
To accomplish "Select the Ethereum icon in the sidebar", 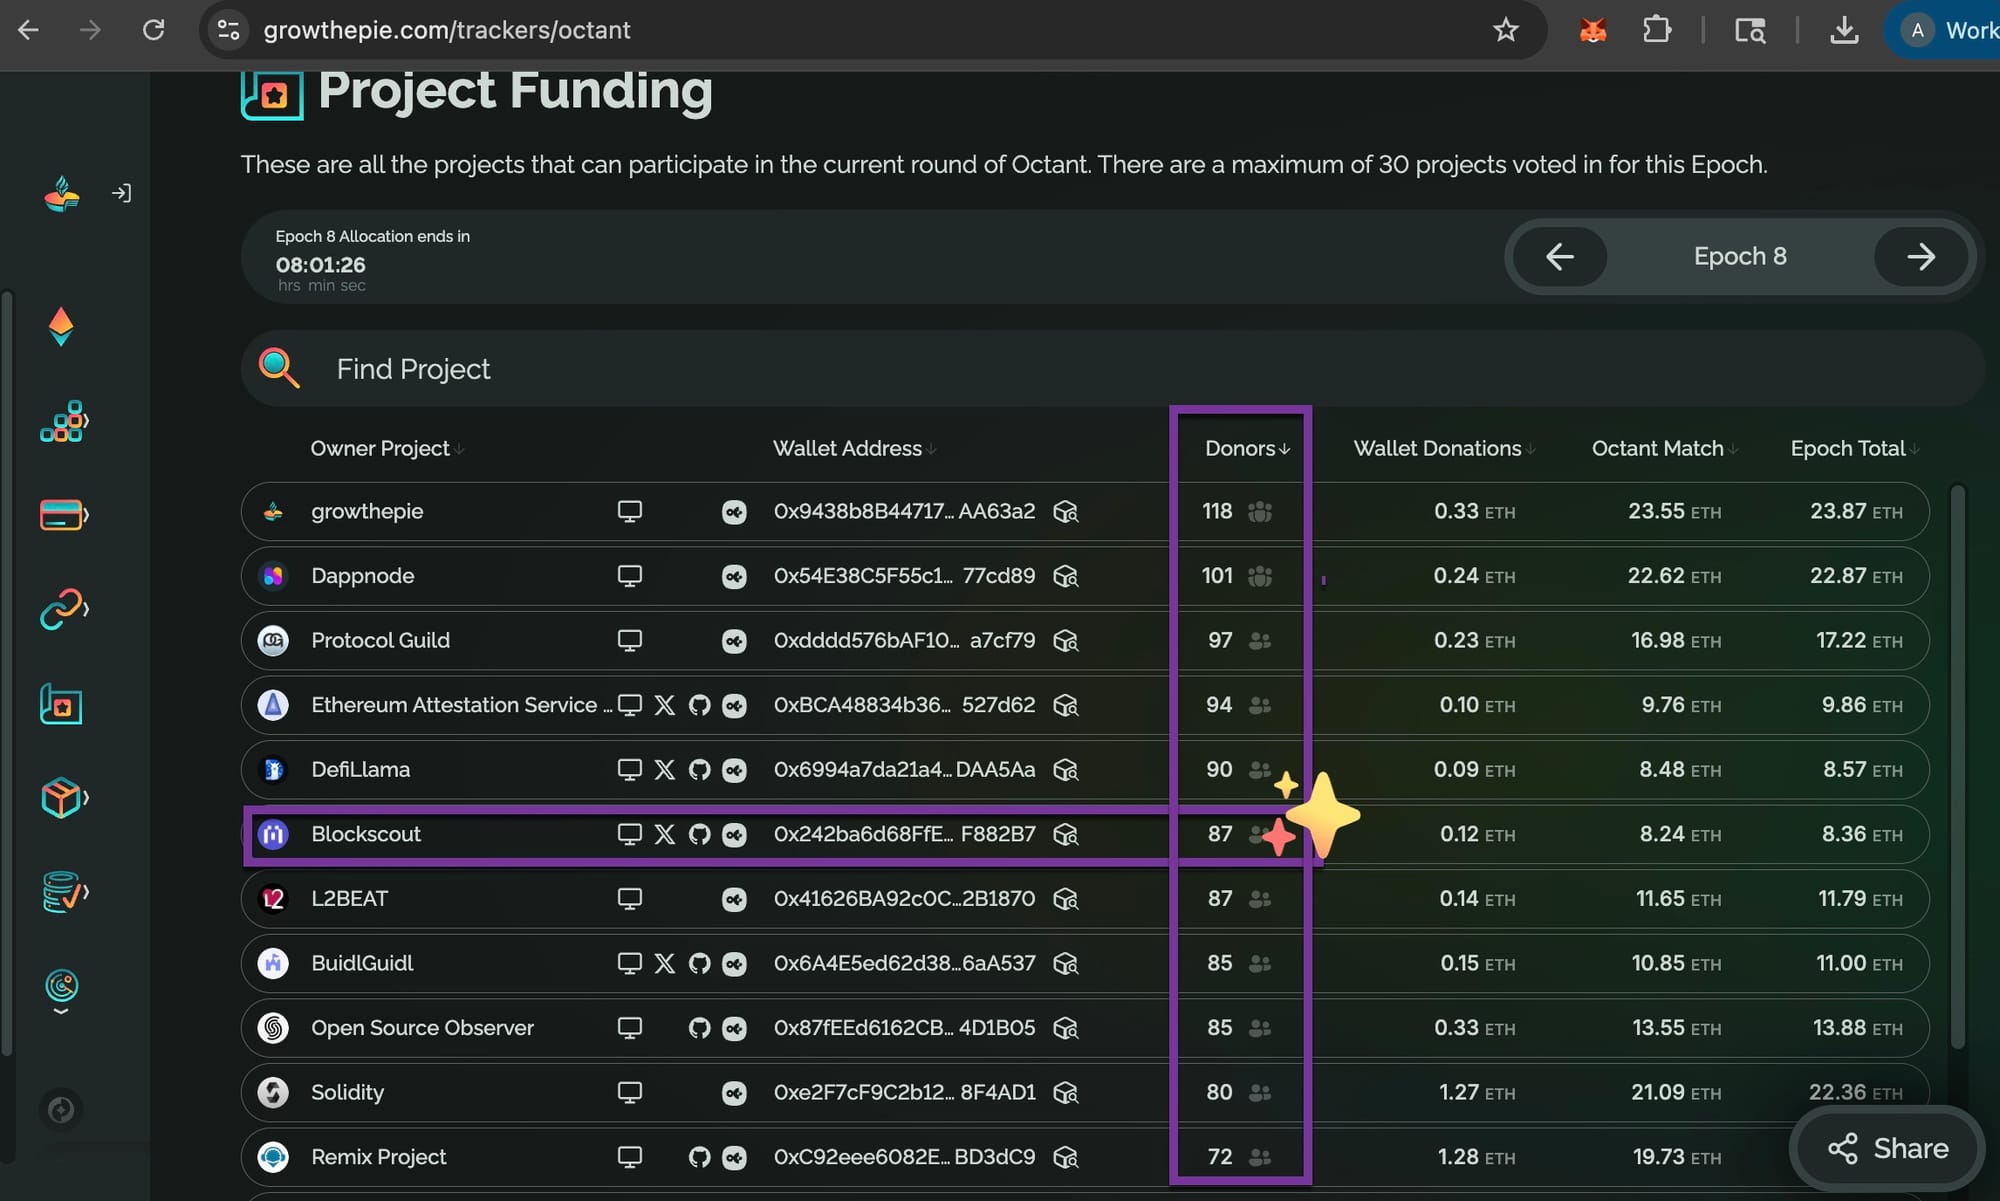I will 61,327.
